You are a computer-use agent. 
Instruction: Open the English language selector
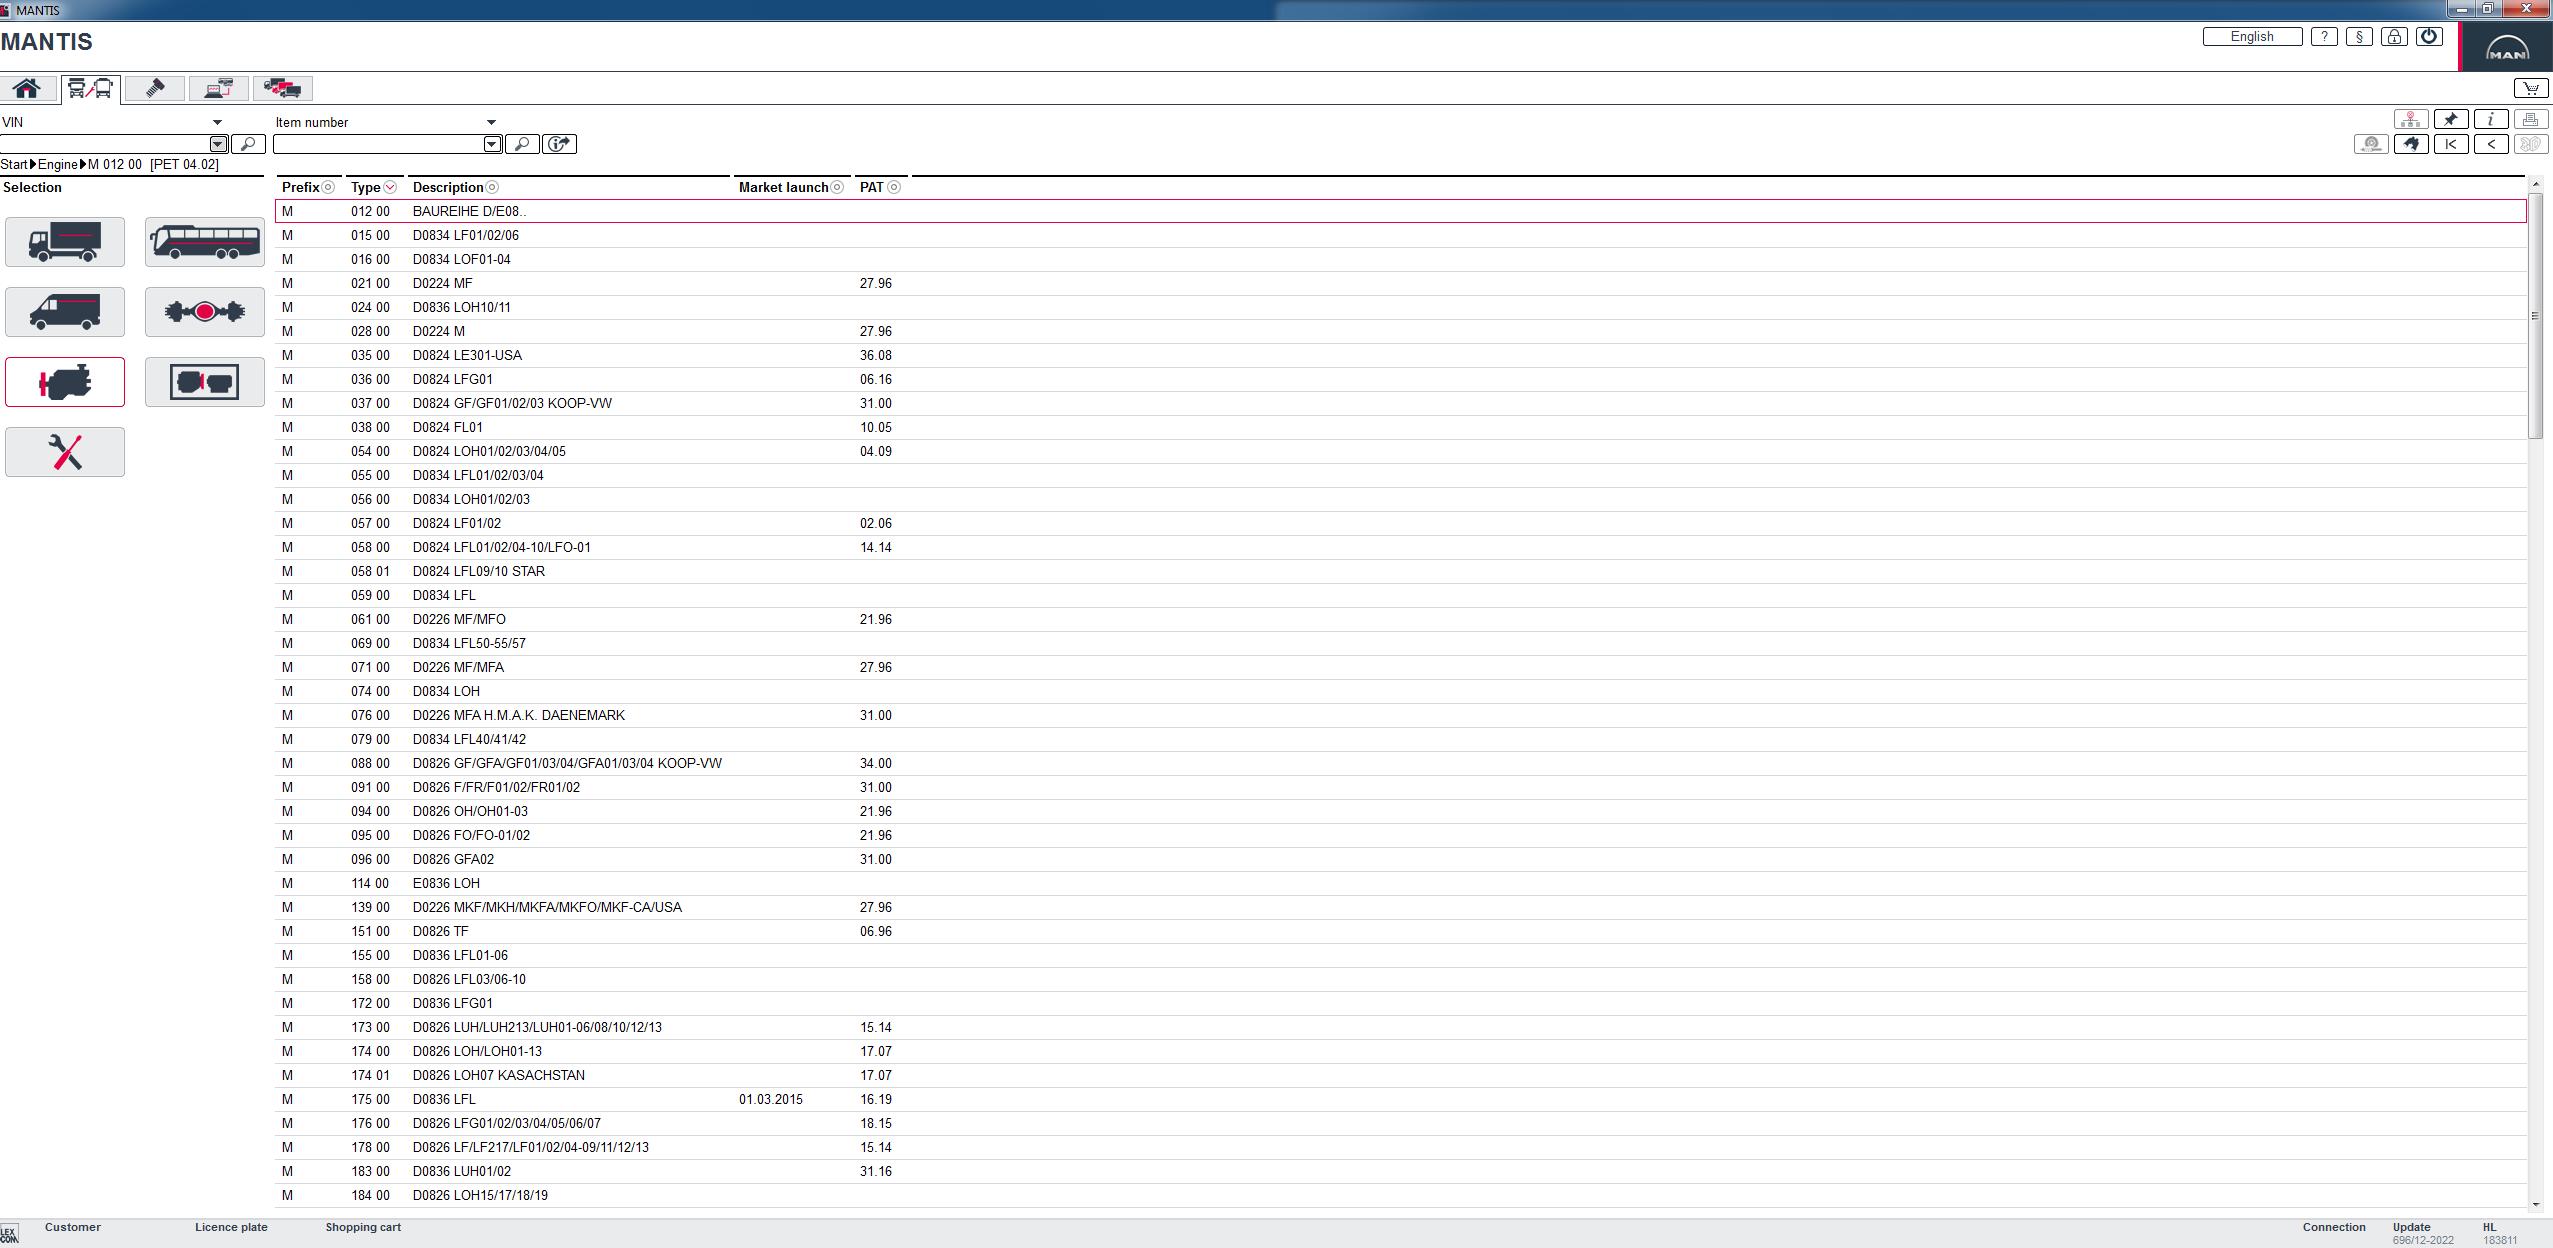(x=2252, y=36)
